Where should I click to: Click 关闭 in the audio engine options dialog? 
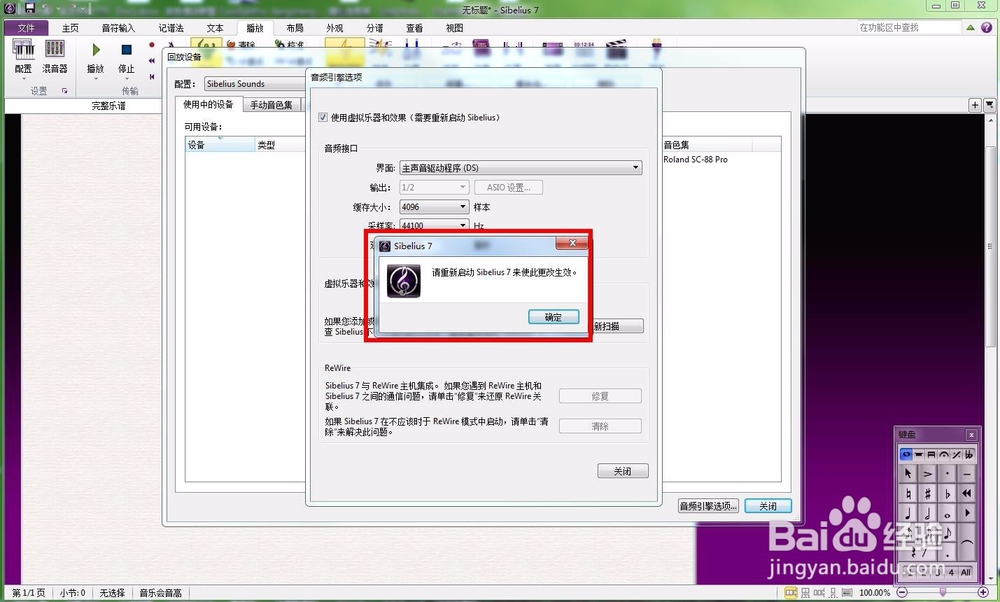coord(622,471)
